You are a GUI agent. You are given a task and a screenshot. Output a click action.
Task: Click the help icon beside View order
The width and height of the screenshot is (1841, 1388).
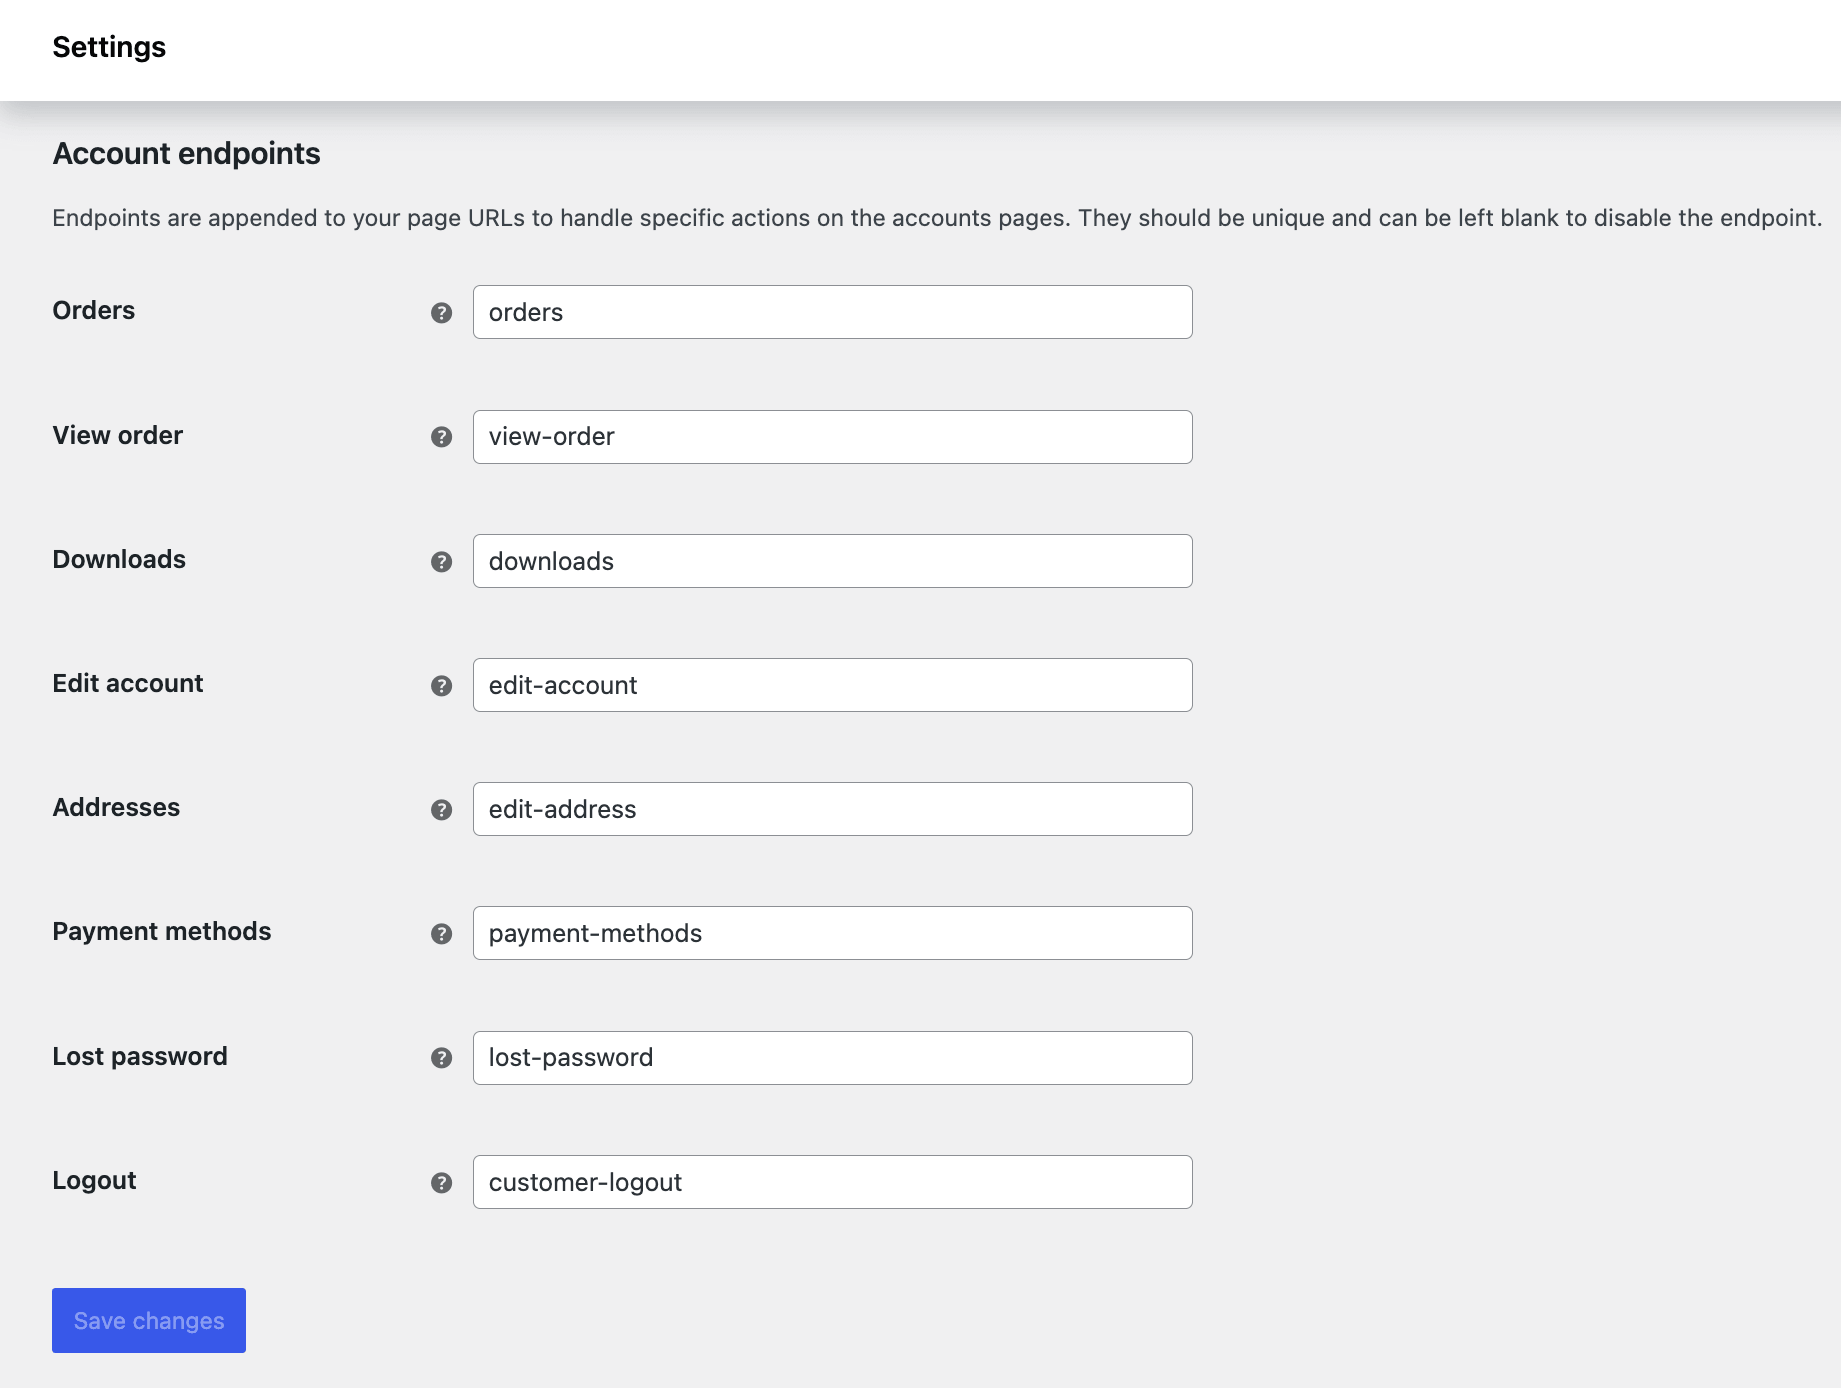tap(441, 437)
